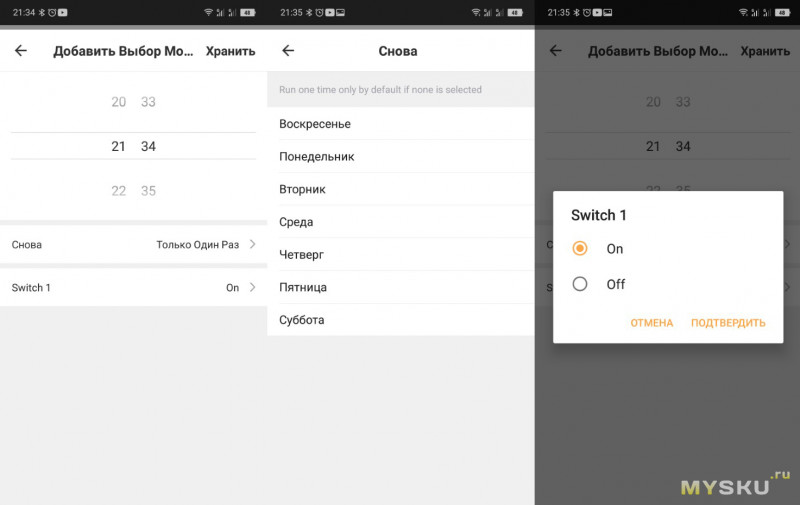Expand Switch 1 On setting chevron
Viewport: 800px width, 505px height.
(253, 287)
